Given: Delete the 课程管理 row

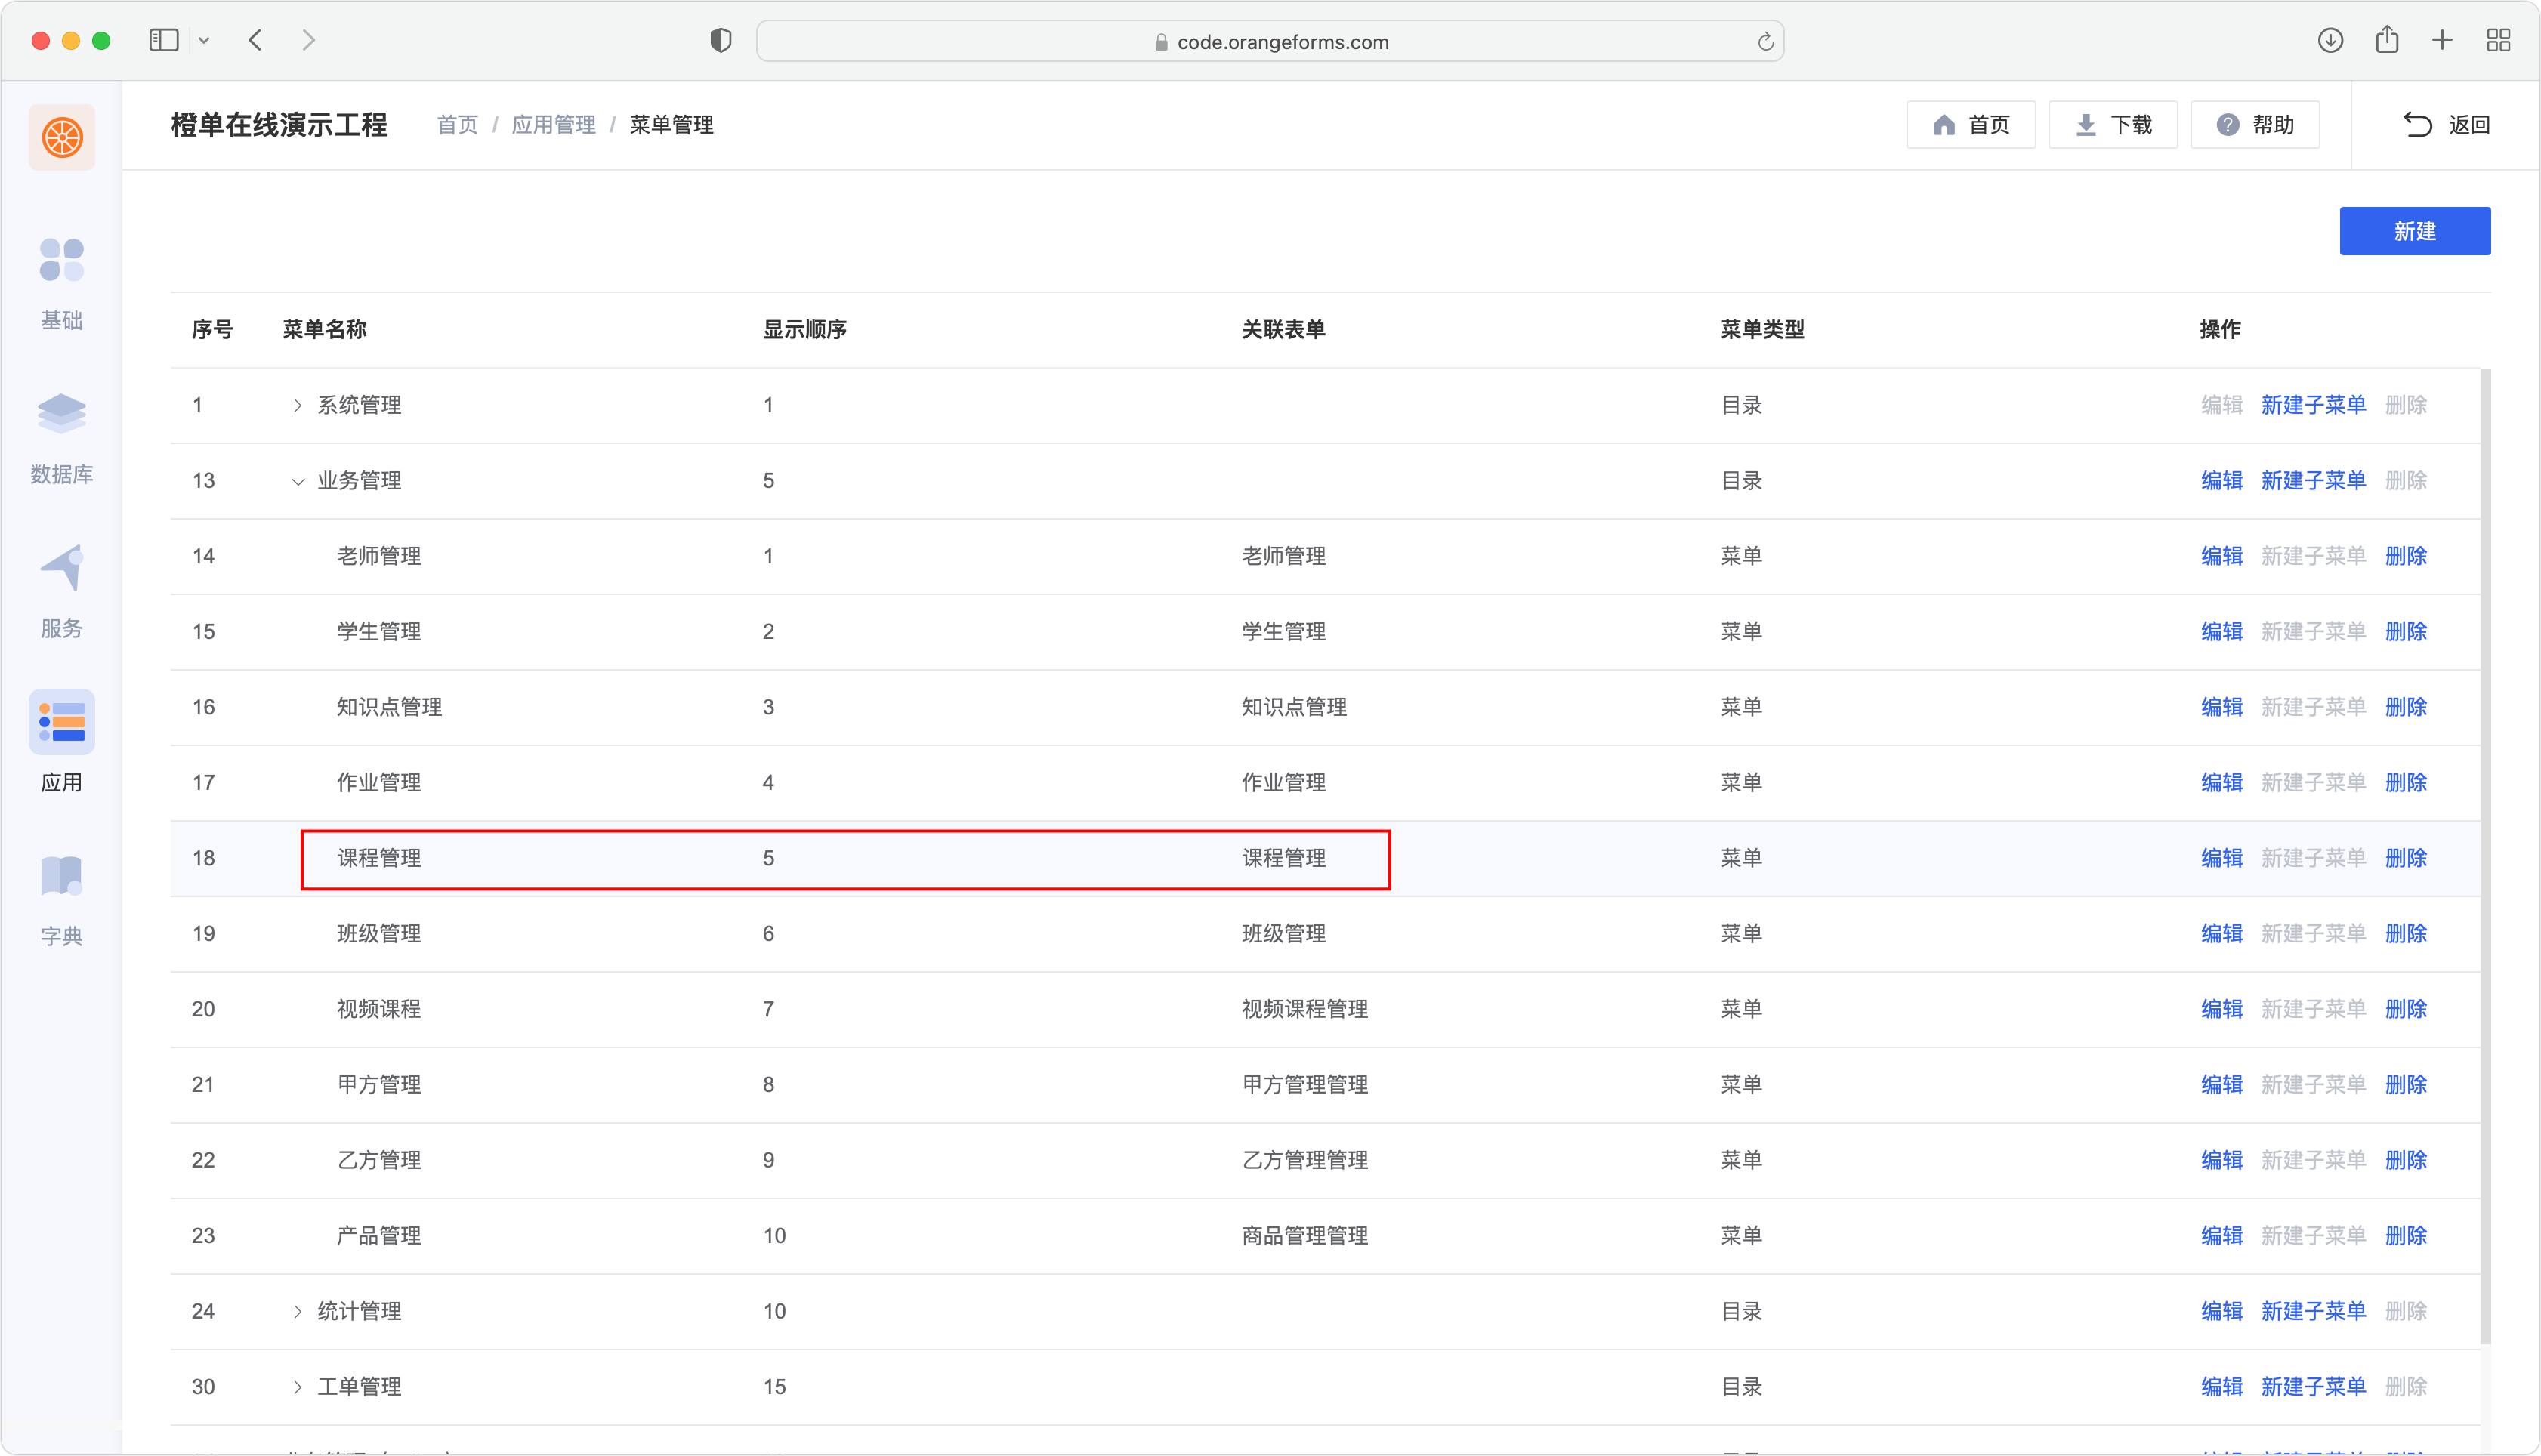Looking at the screenshot, I should 2406,858.
